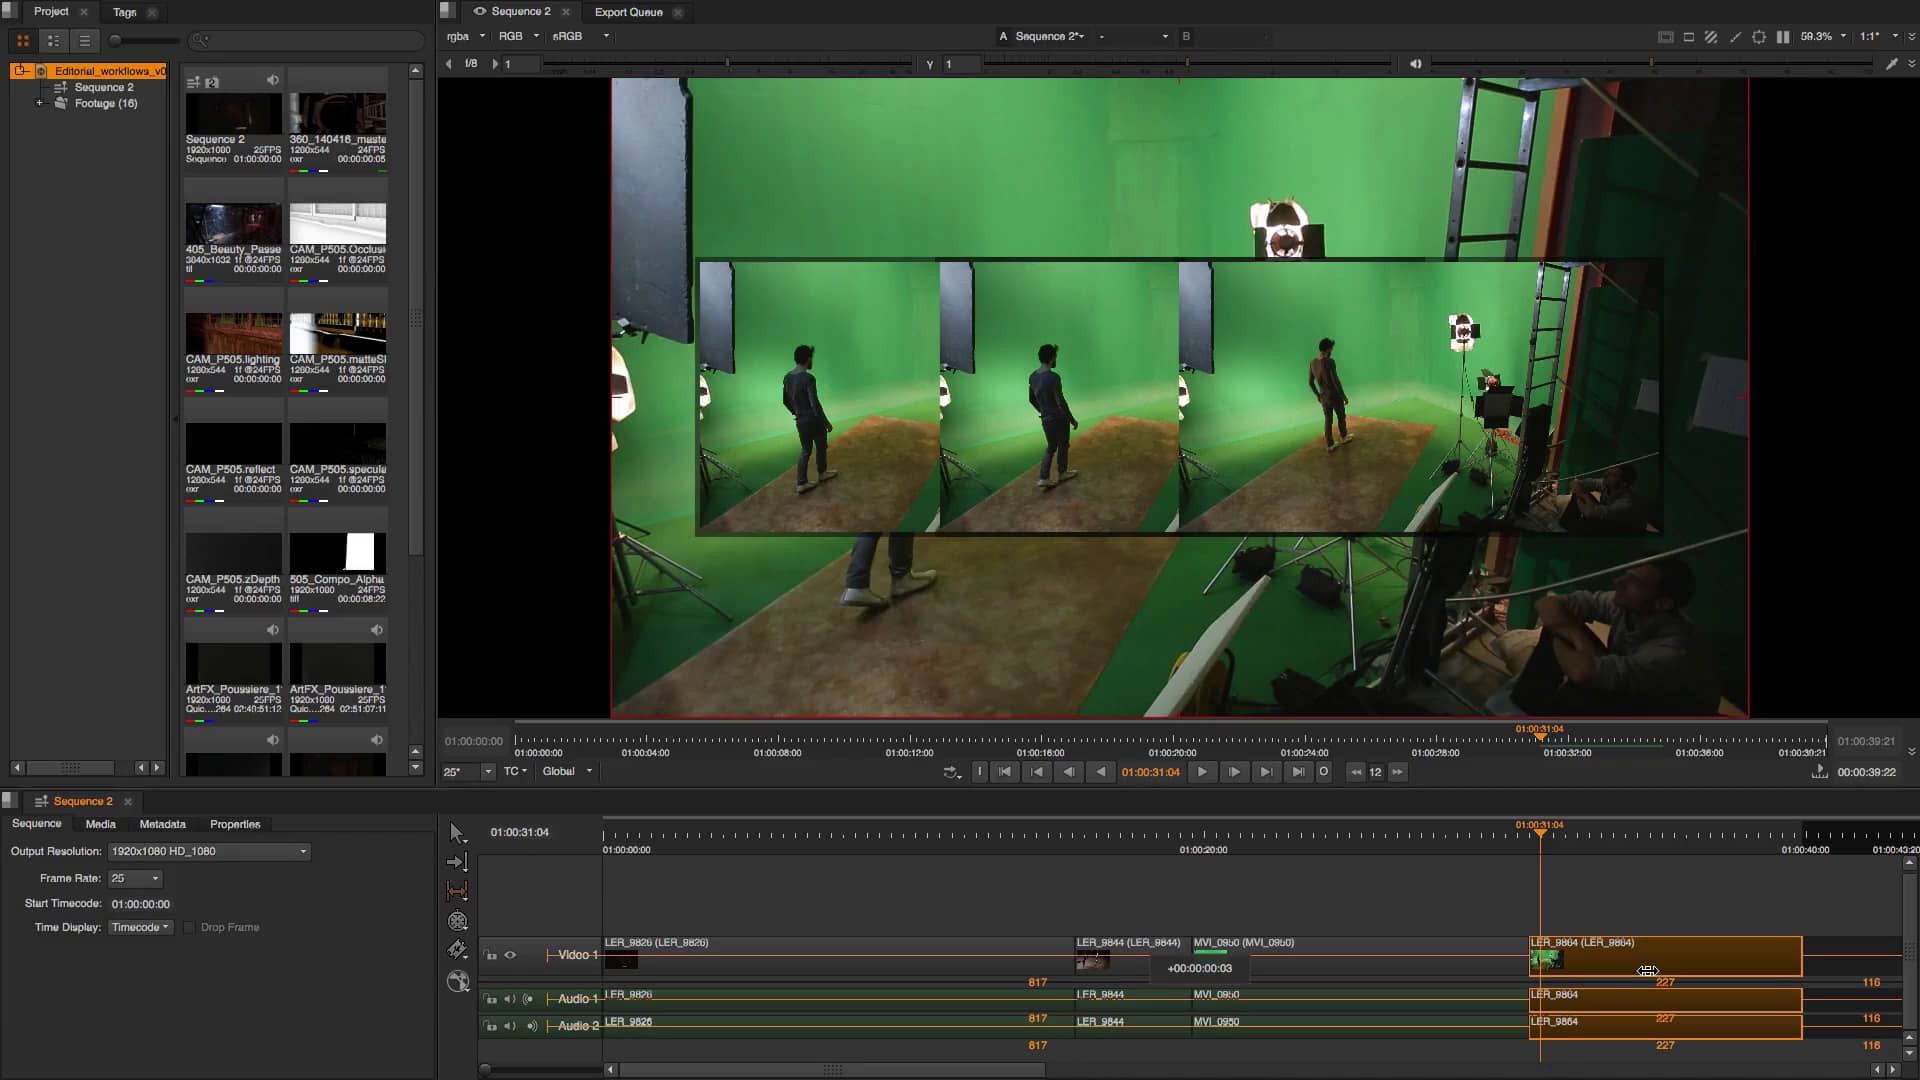1920x1080 pixels.
Task: Pick the Razor tool in timeline tools
Action: (x=457, y=950)
